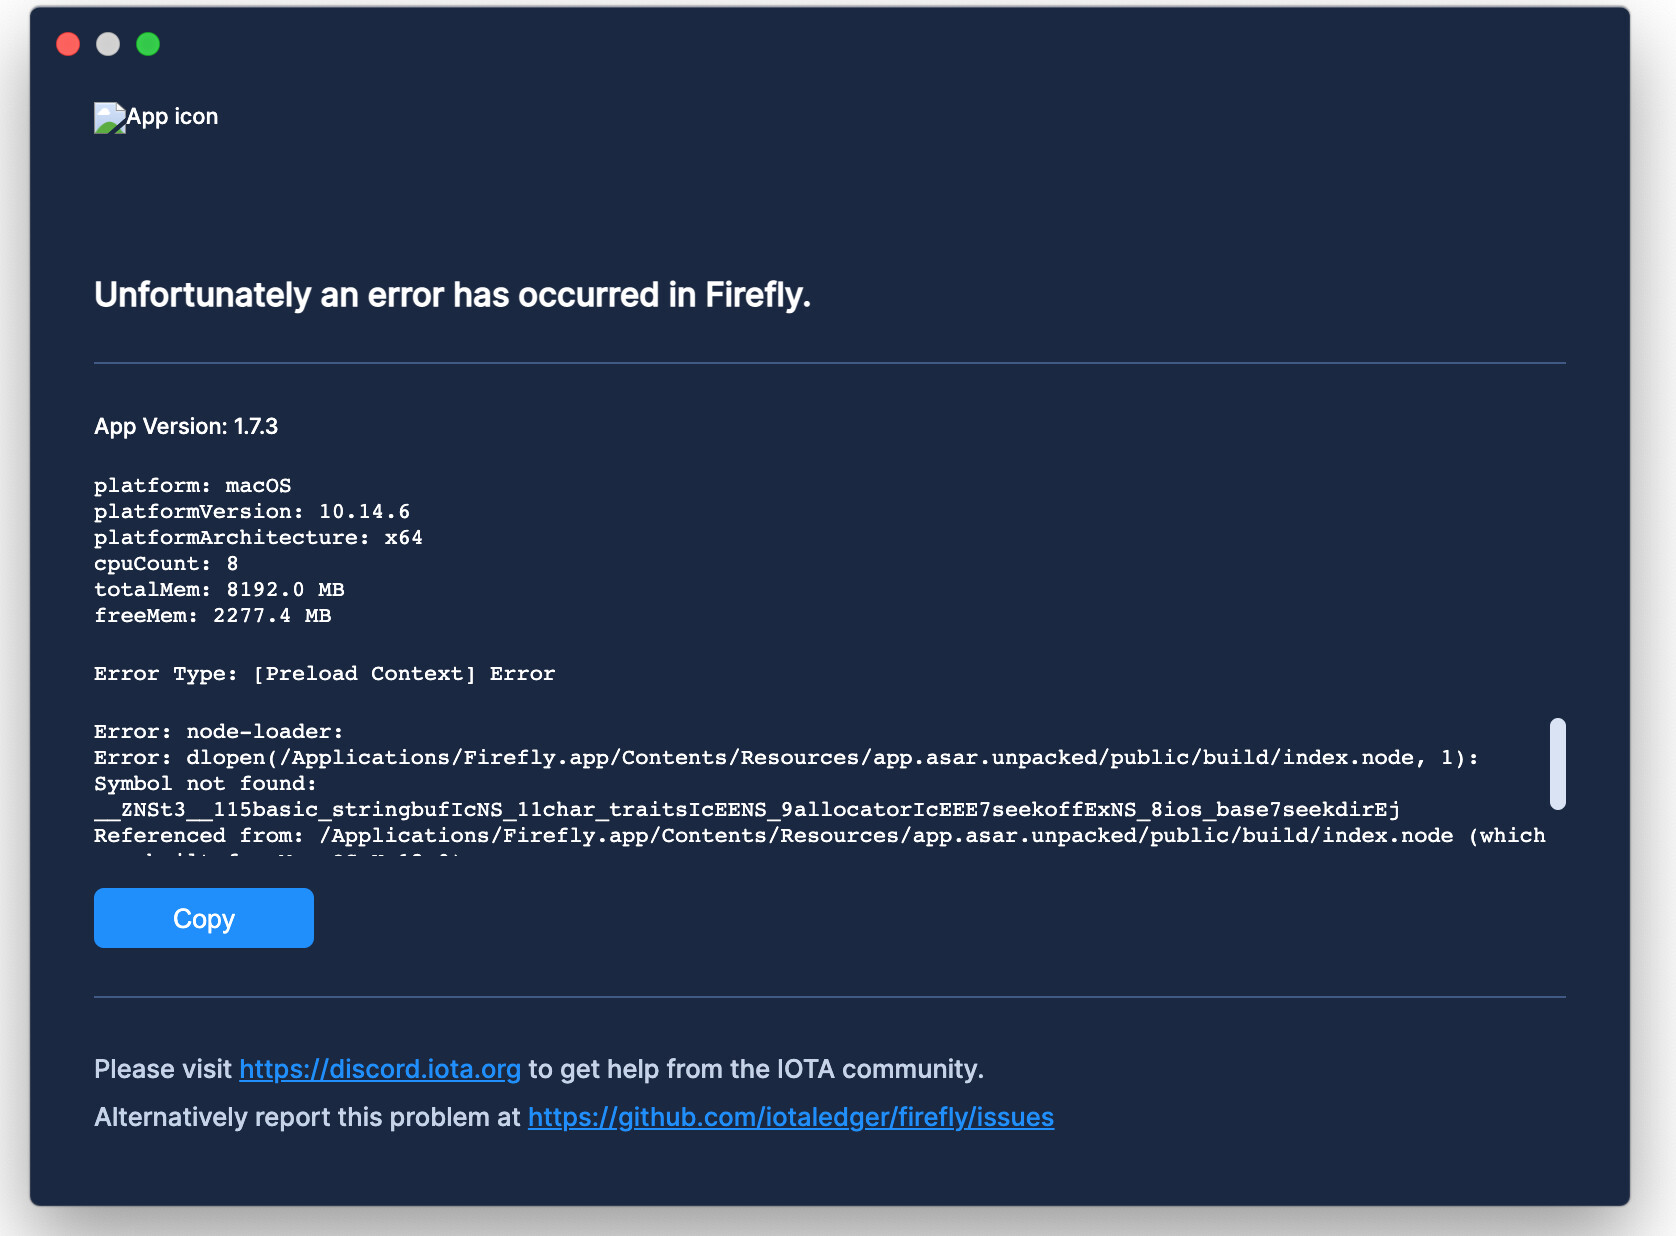Click the 'totalMem: 8192.0 MB' line
Viewport: 1676px width, 1236px height.
(219, 590)
